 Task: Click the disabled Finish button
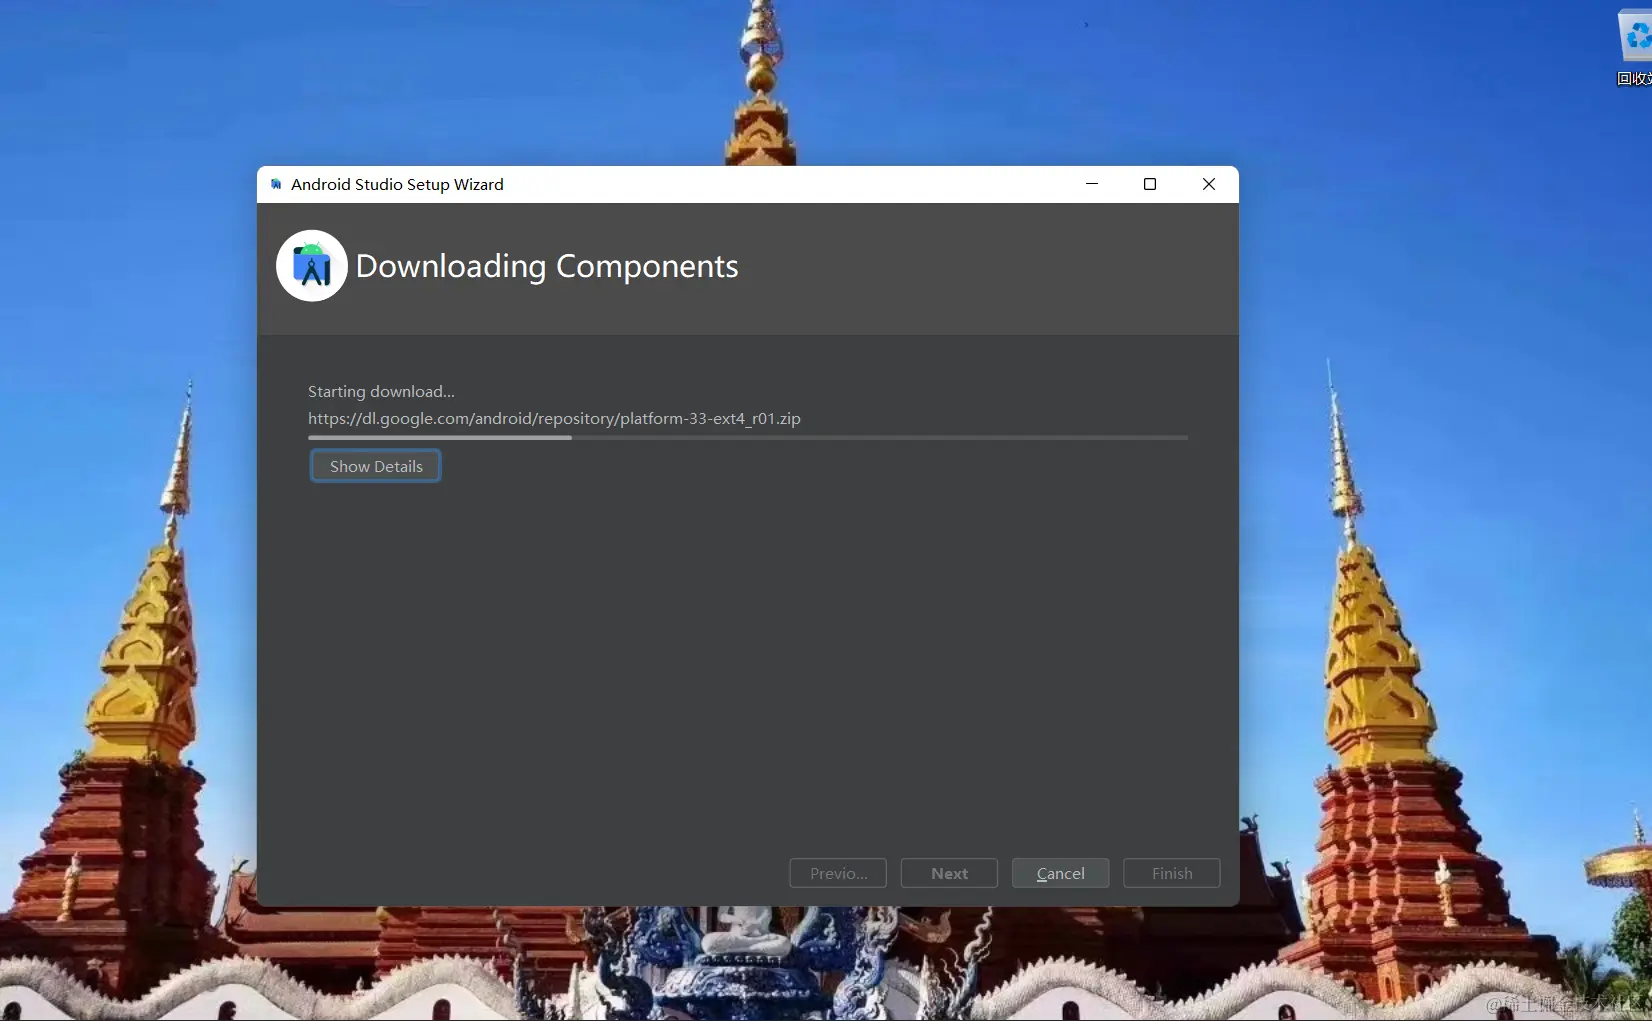(x=1172, y=873)
